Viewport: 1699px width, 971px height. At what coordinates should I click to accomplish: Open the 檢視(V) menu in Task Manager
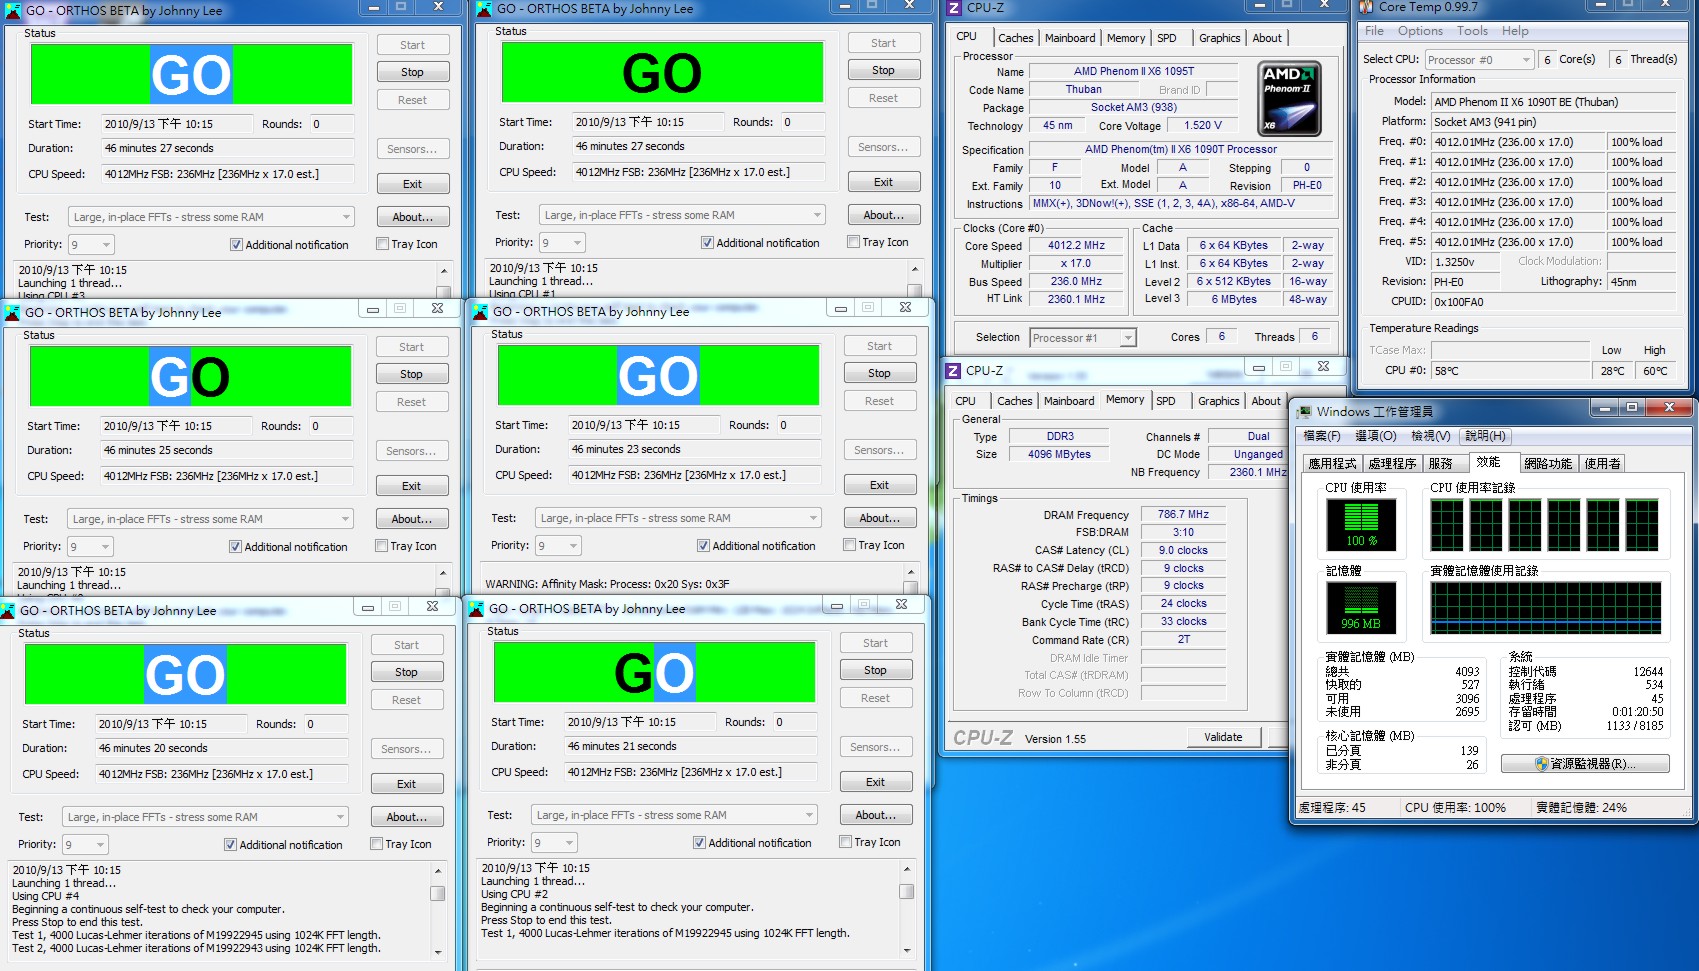click(1430, 436)
